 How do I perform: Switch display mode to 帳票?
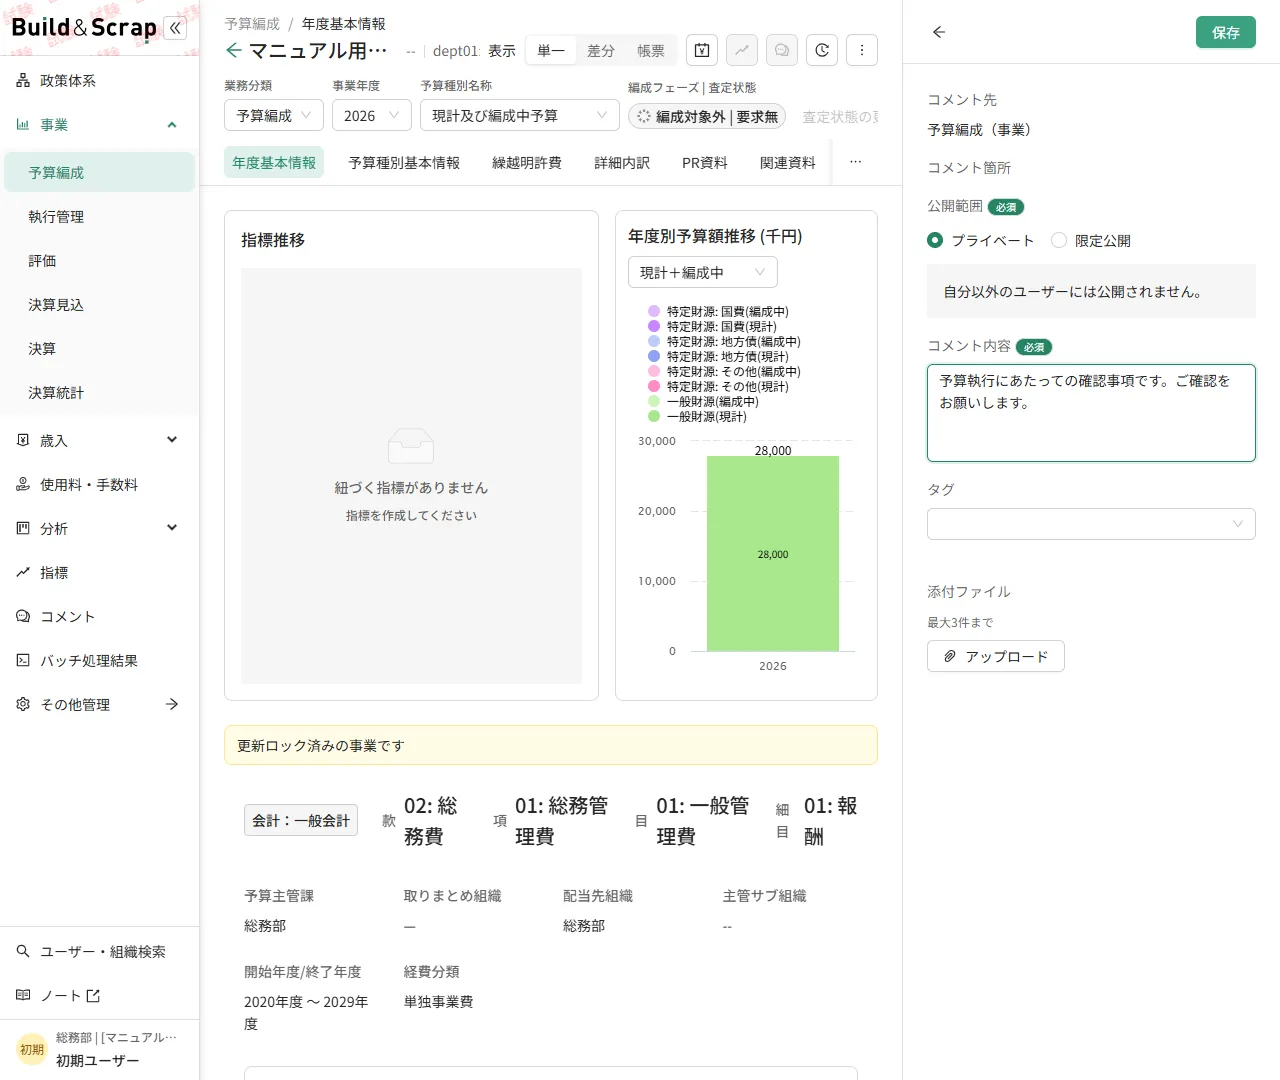[651, 50]
